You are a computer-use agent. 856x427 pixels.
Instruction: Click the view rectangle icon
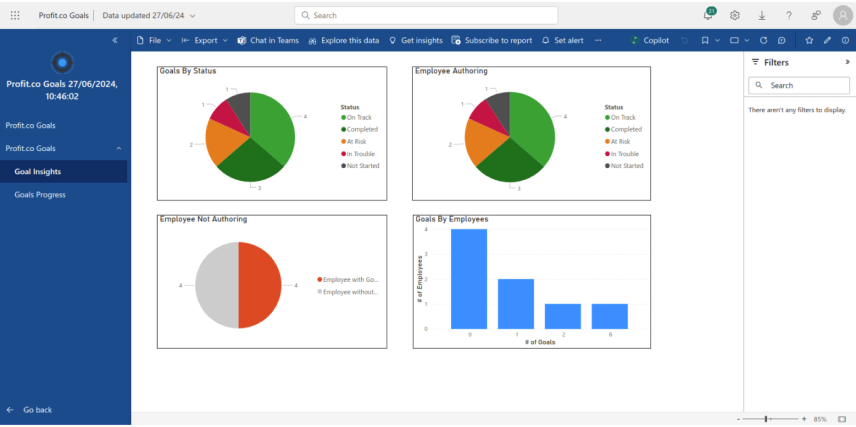coord(734,40)
